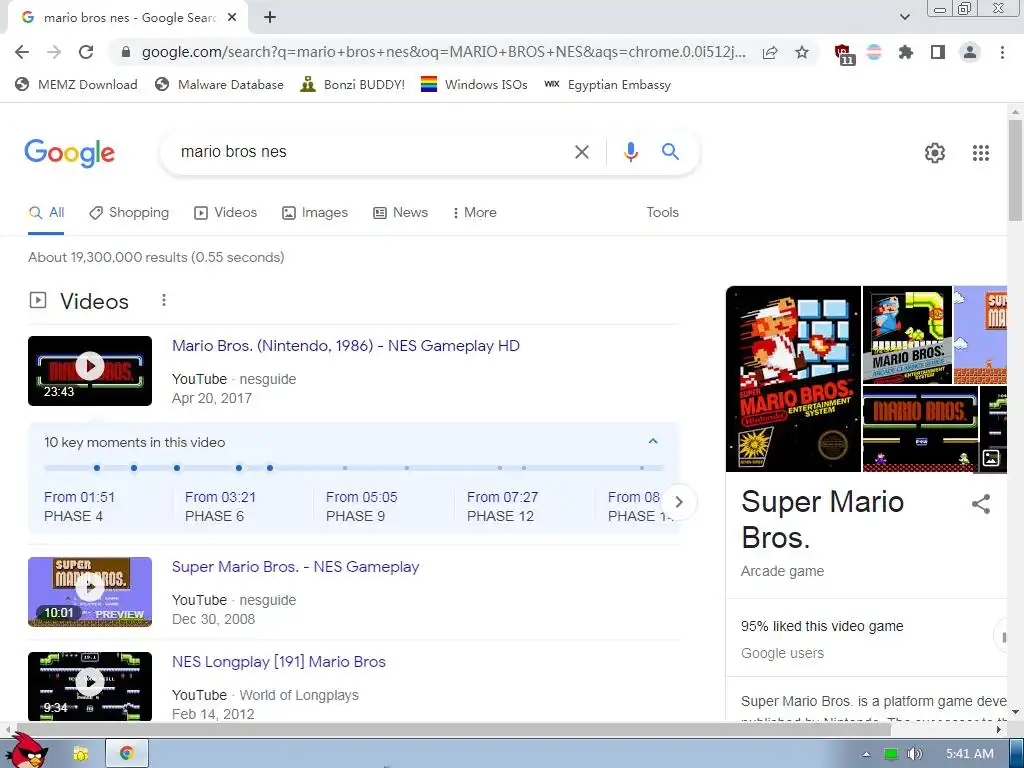Open the Google apps grid
Viewport: 1024px width, 768px height.
(x=981, y=153)
